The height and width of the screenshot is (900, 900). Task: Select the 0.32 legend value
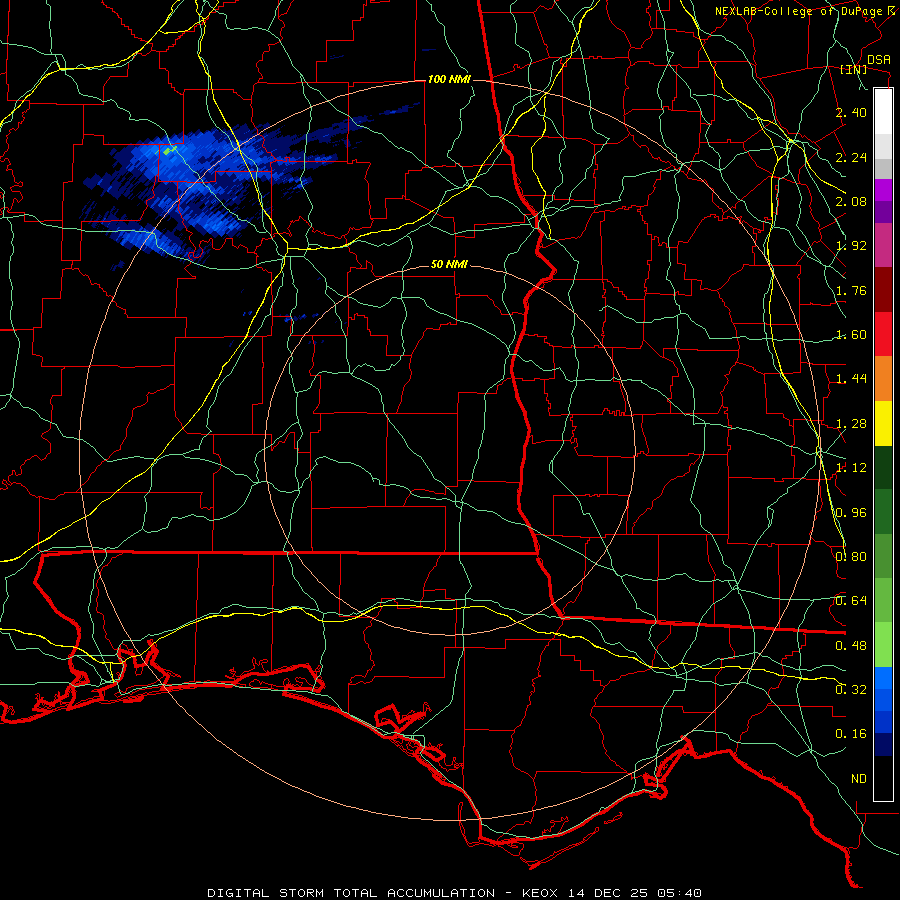click(851, 690)
